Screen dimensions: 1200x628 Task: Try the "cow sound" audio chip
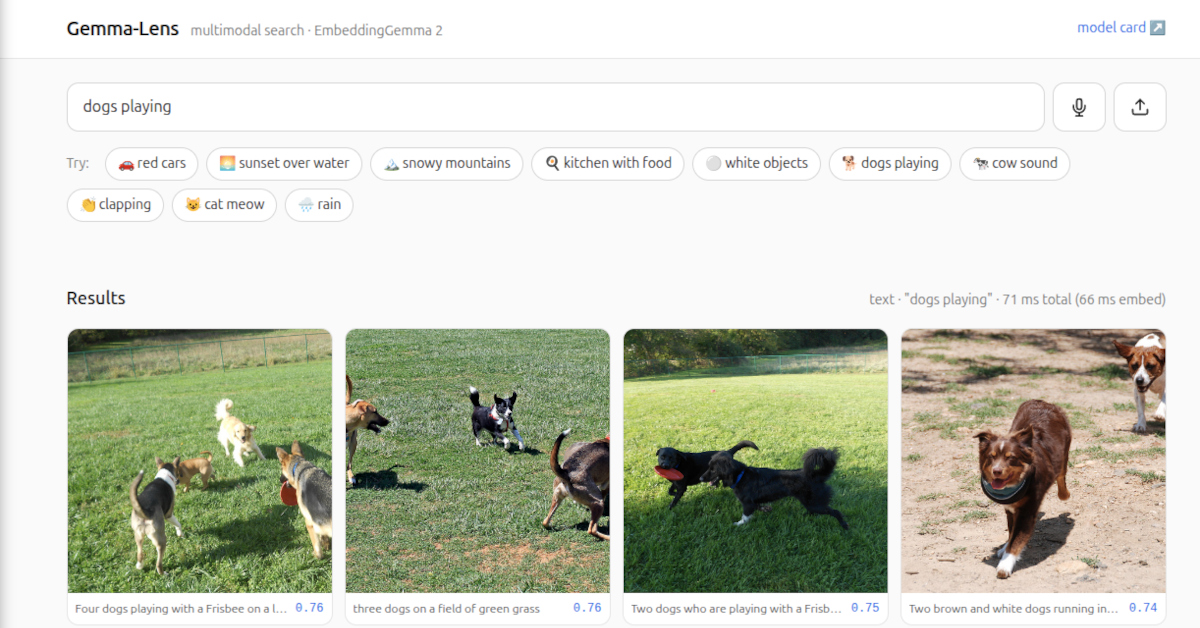[1014, 163]
